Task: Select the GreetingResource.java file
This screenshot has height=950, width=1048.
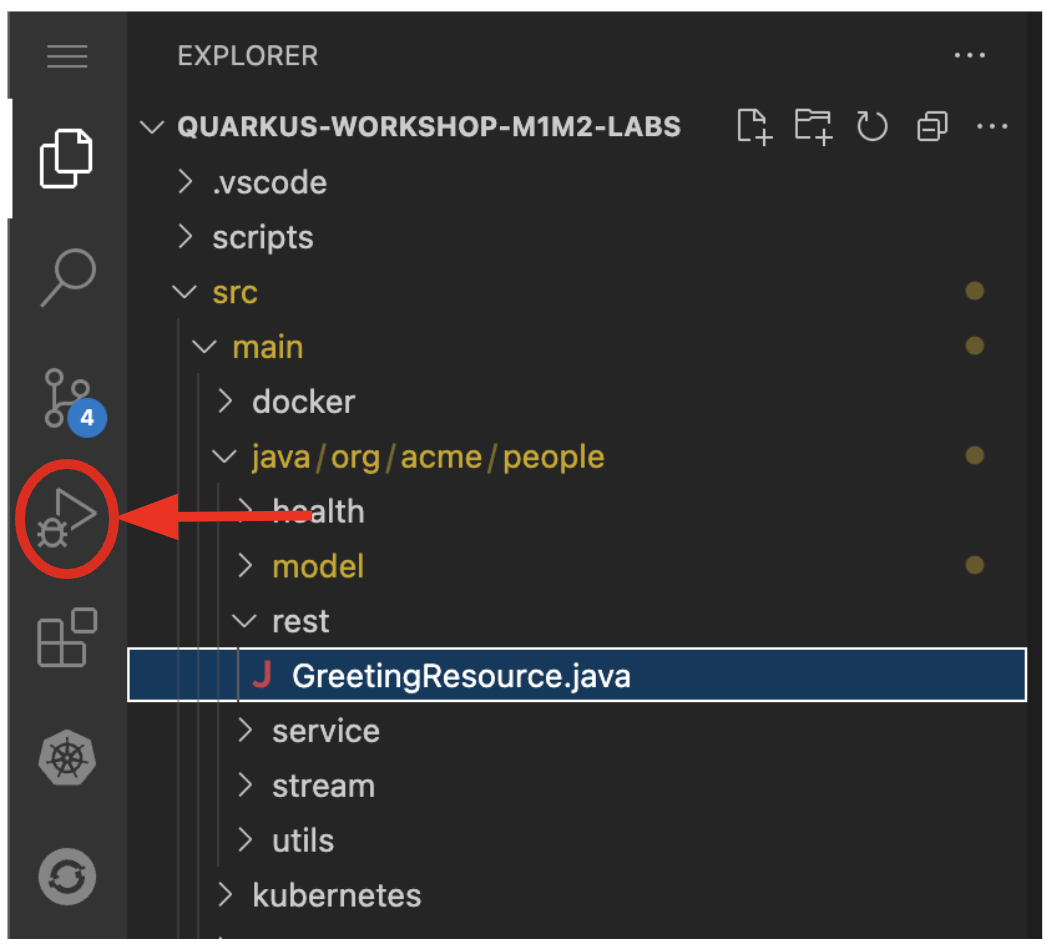Action: tap(461, 676)
